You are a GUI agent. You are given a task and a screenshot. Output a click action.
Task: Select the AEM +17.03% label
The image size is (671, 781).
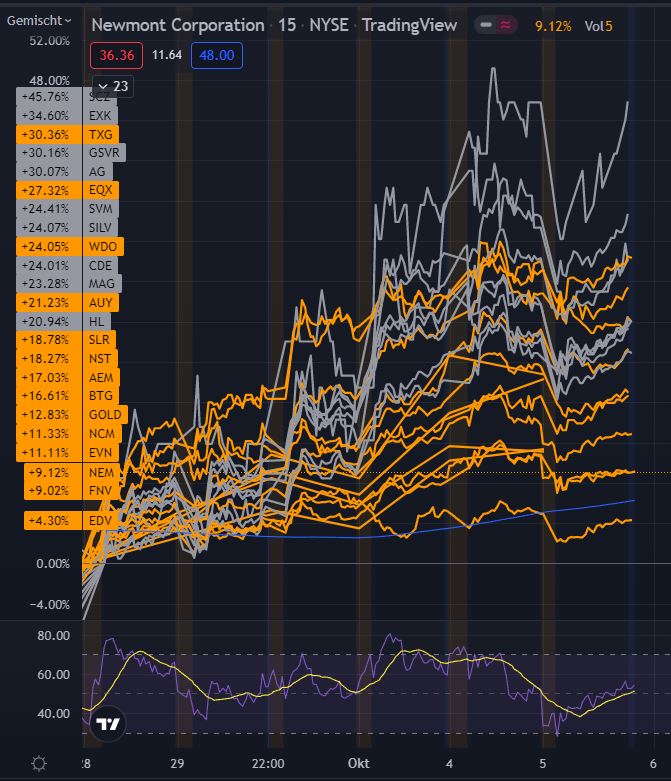click(x=68, y=378)
